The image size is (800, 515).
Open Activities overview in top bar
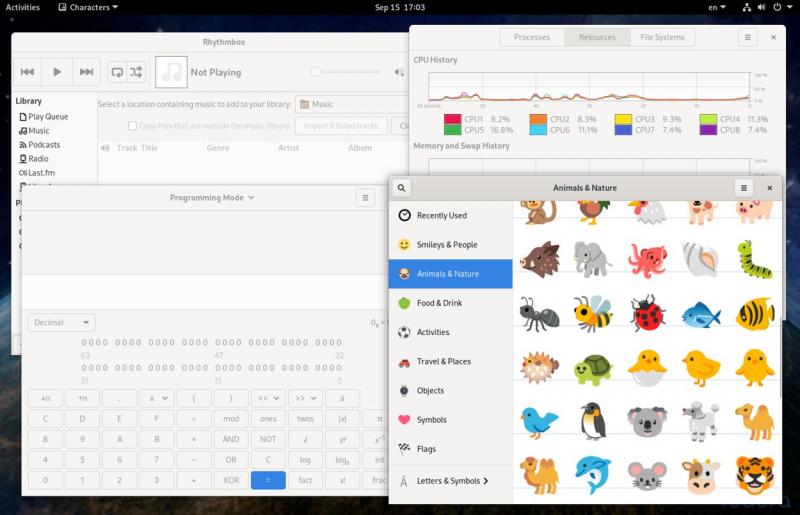(22, 7)
